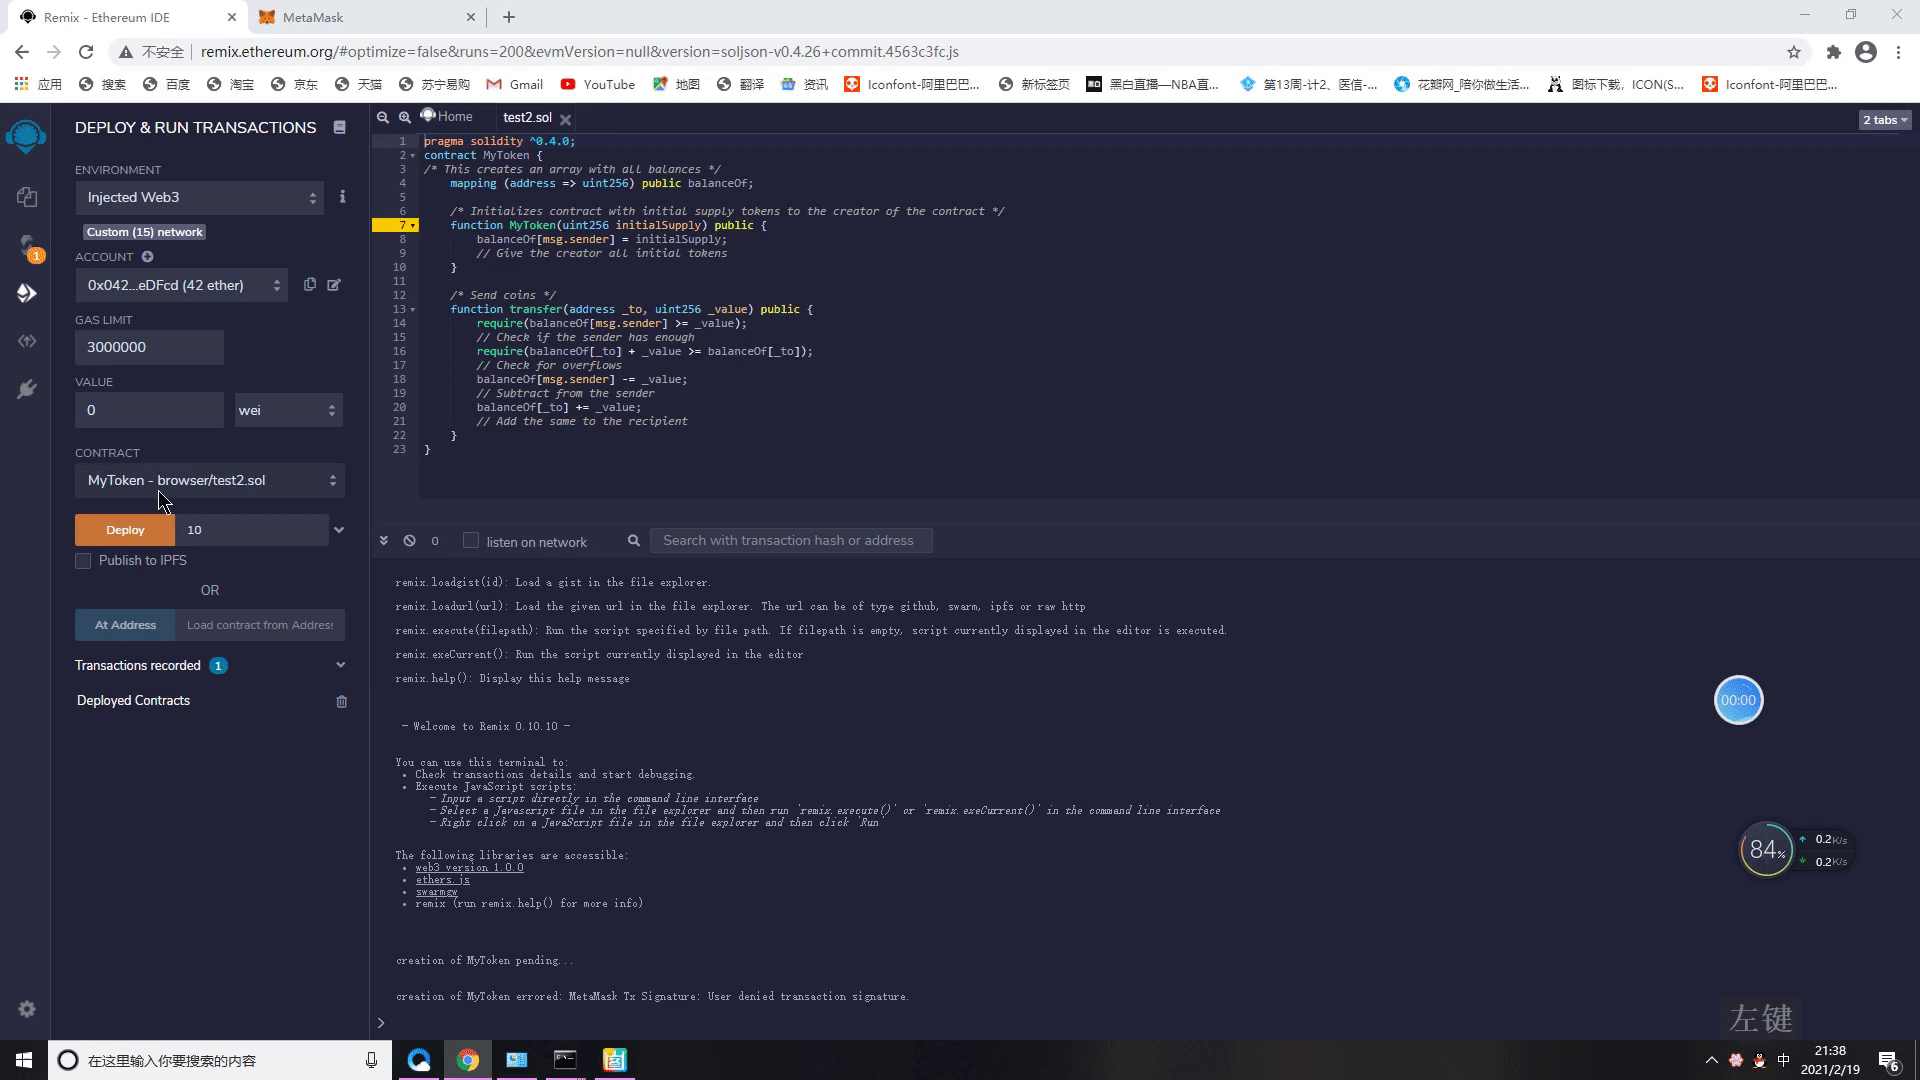Screen dimensions: 1920x1080
Task: Open the Windows Start menu
Action: click(x=24, y=1060)
